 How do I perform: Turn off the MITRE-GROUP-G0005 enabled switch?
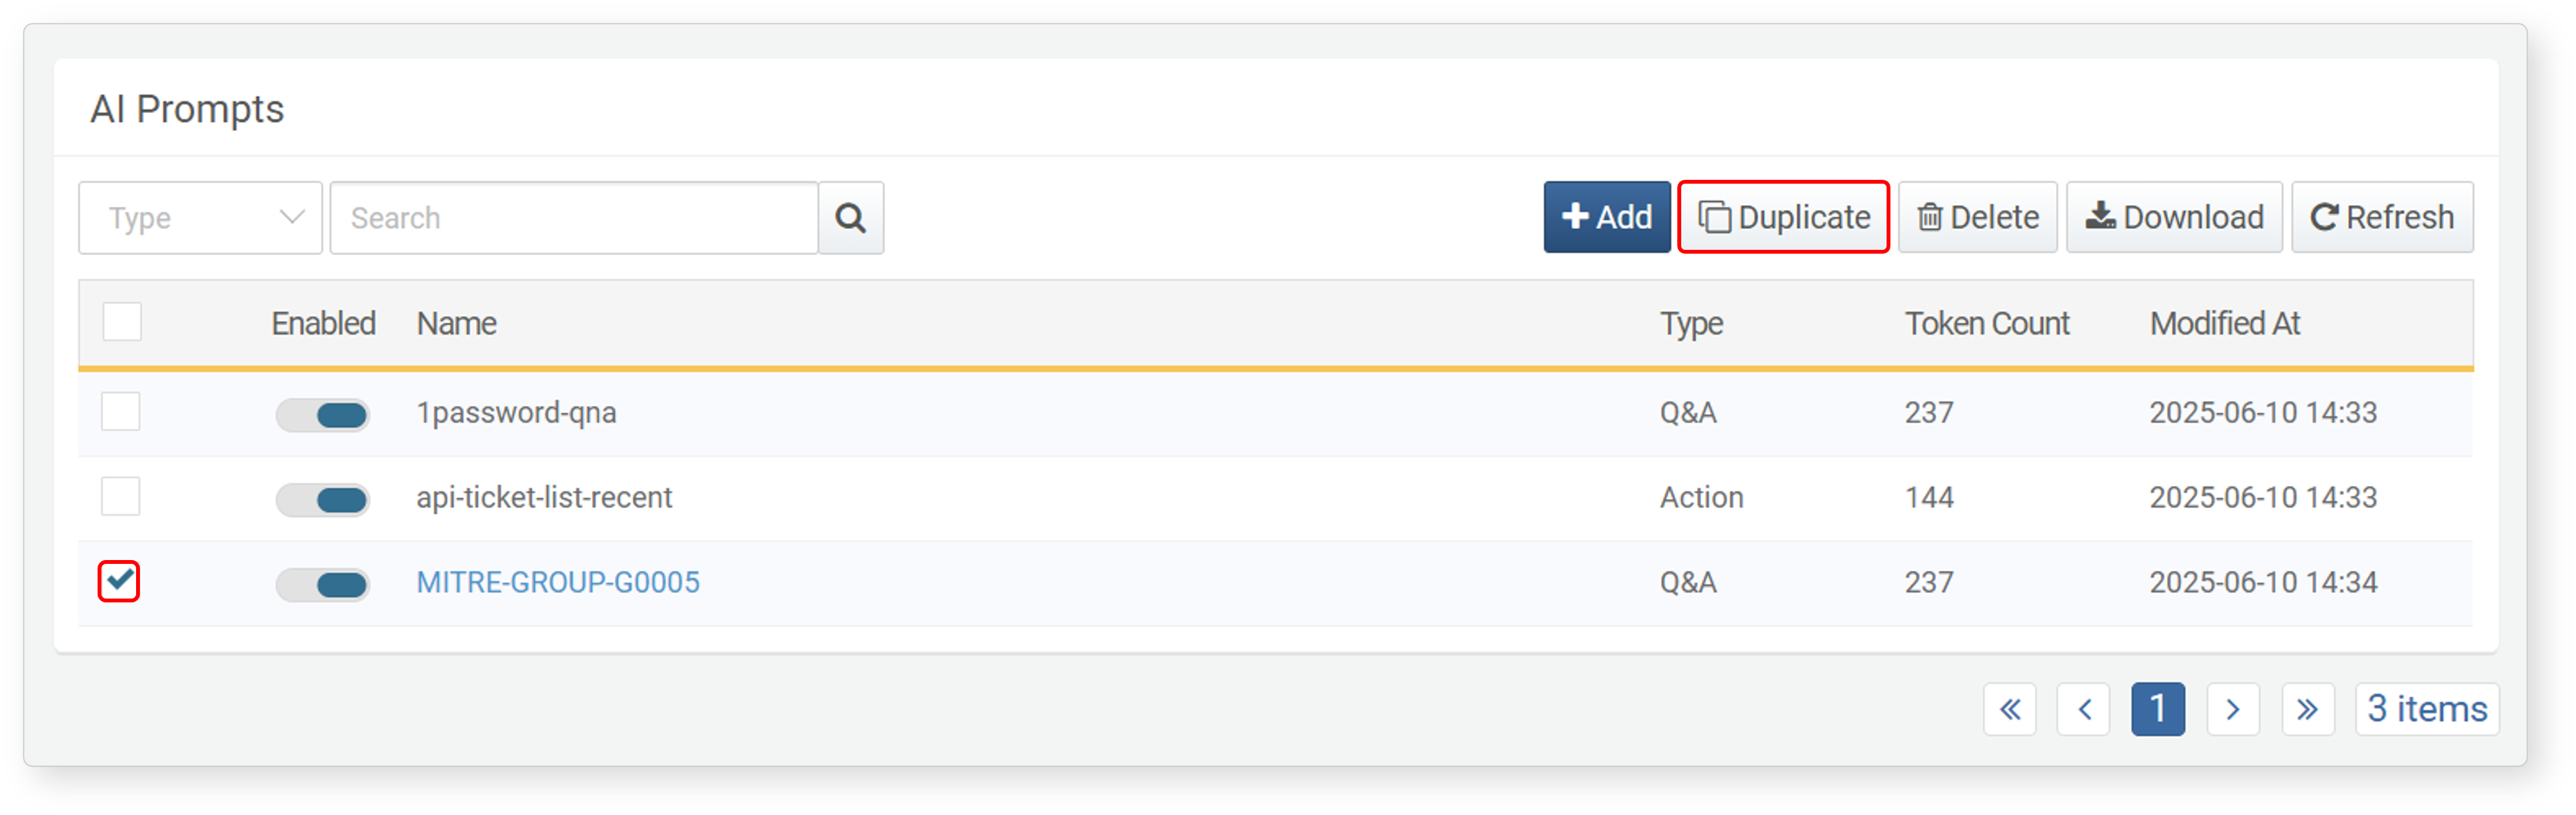pyautogui.click(x=323, y=584)
